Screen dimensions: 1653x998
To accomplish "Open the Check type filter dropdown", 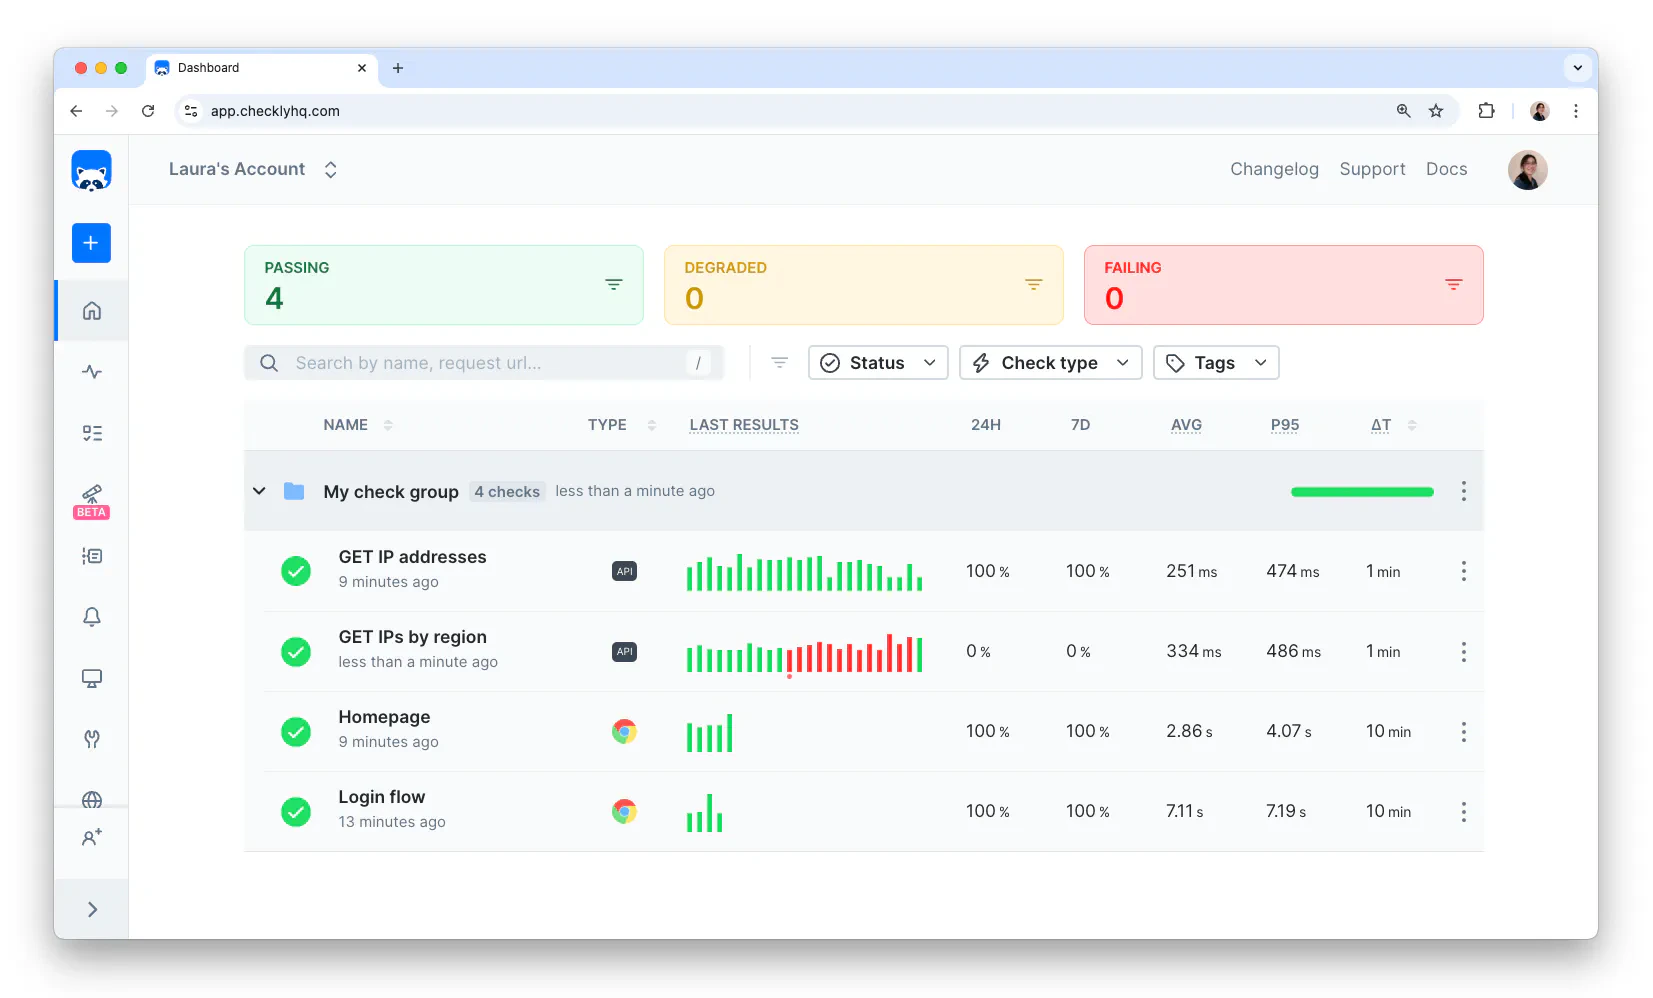I will tap(1050, 362).
